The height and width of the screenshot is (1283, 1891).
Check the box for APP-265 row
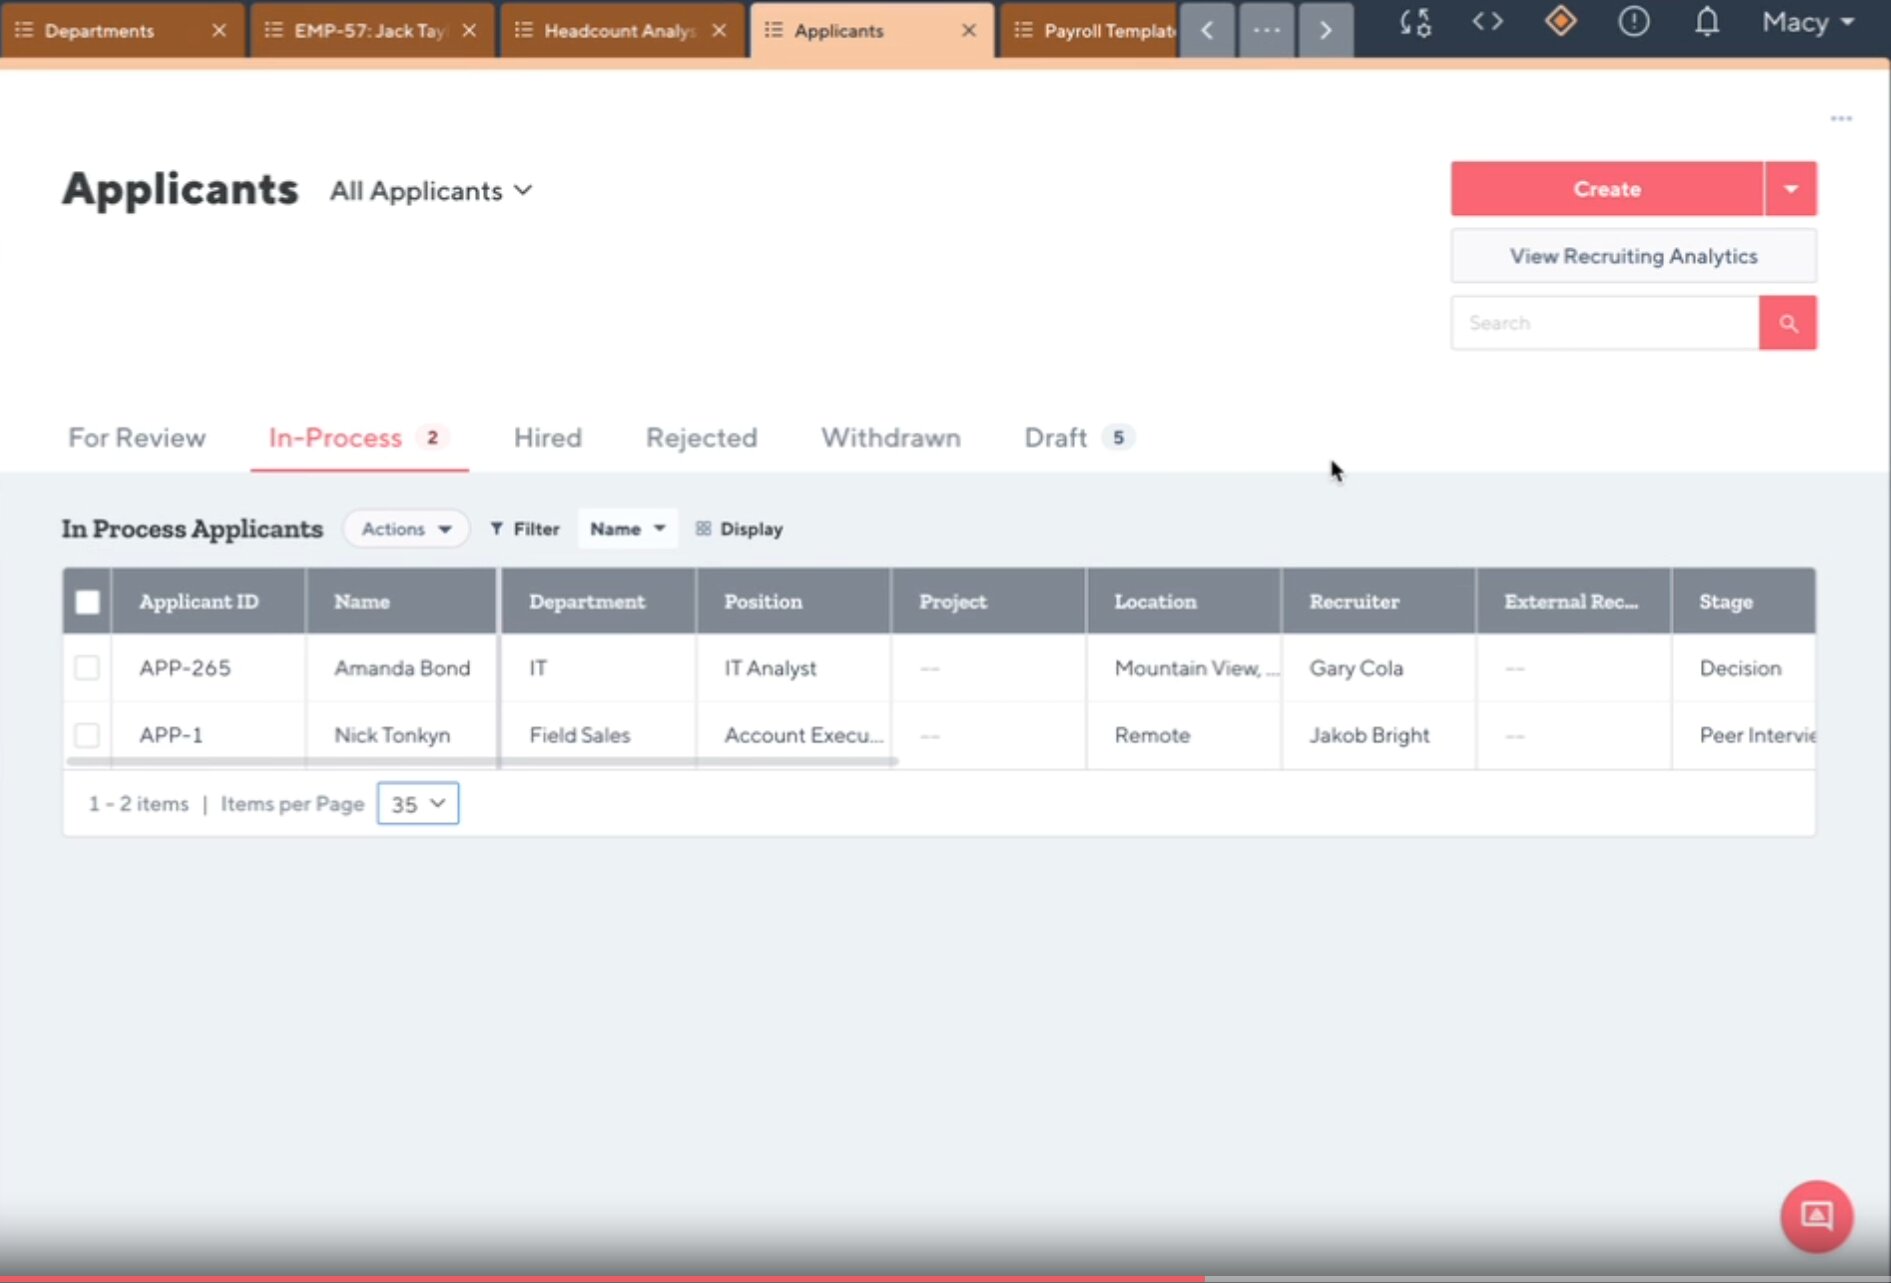(x=87, y=668)
